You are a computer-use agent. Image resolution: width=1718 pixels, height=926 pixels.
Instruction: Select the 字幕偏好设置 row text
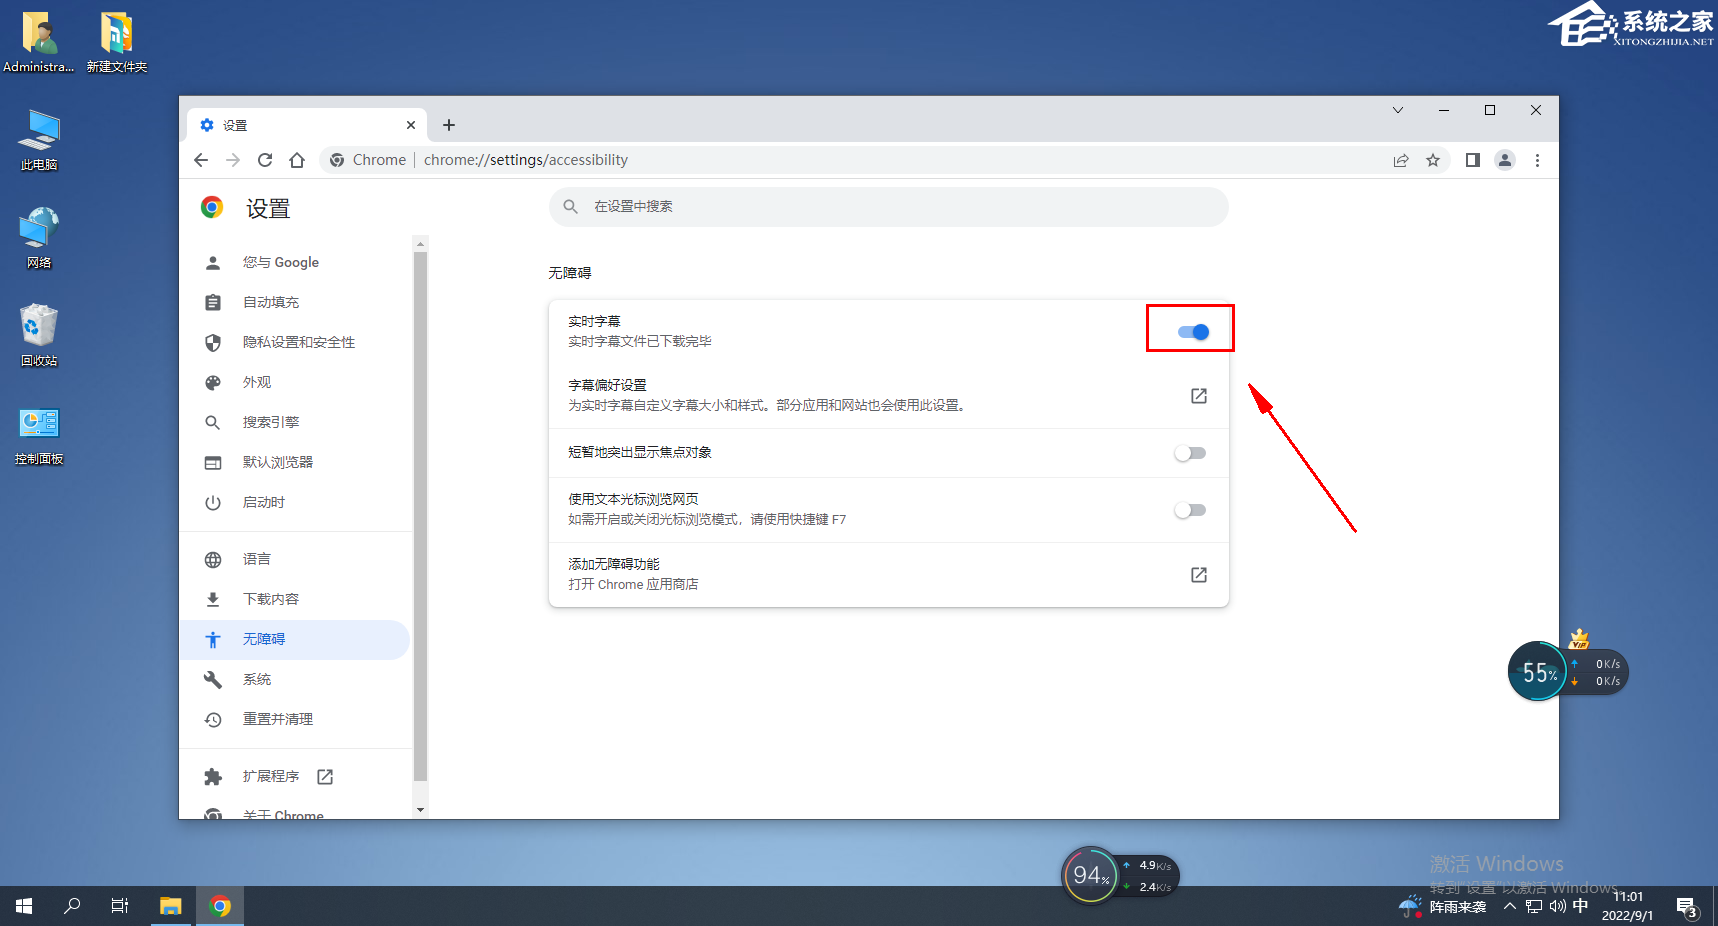(607, 385)
